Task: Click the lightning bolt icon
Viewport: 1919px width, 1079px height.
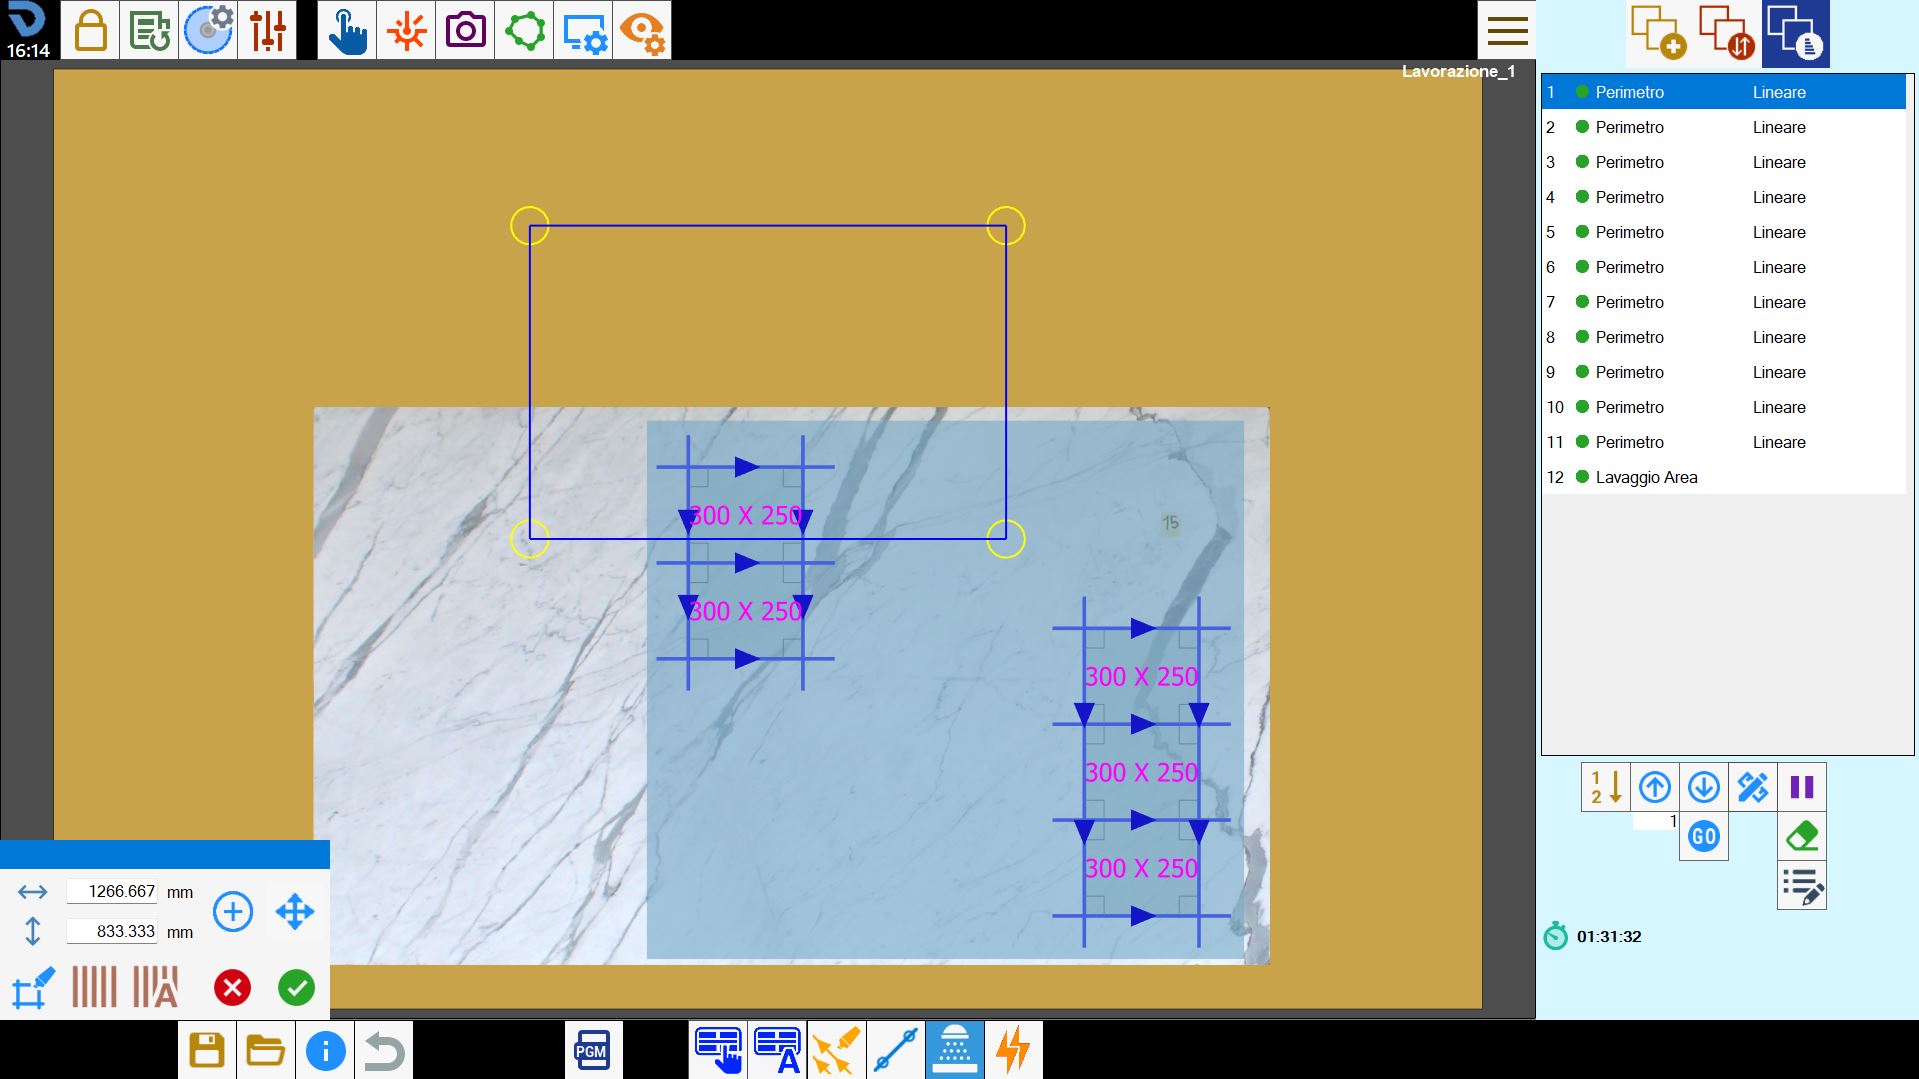Action: click(1014, 1050)
